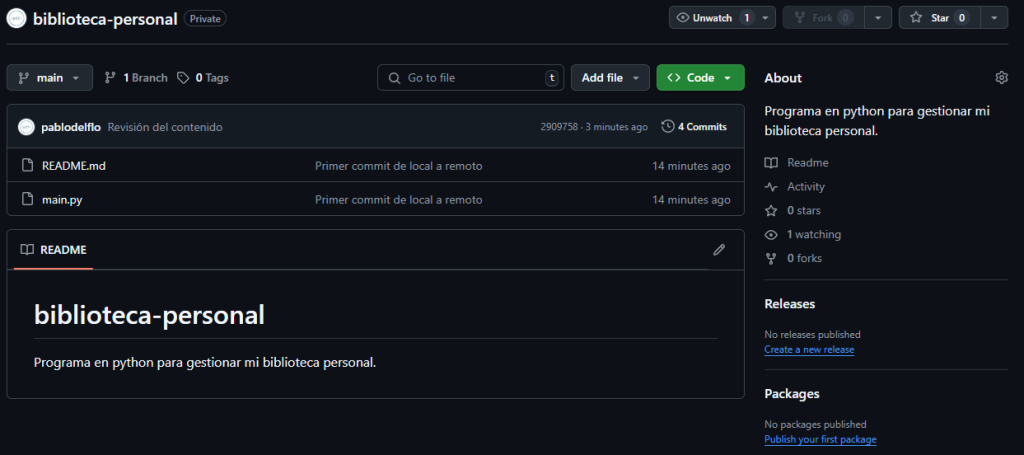Open commit hash 2909758
Image resolution: width=1024 pixels, height=455 pixels.
coord(557,127)
